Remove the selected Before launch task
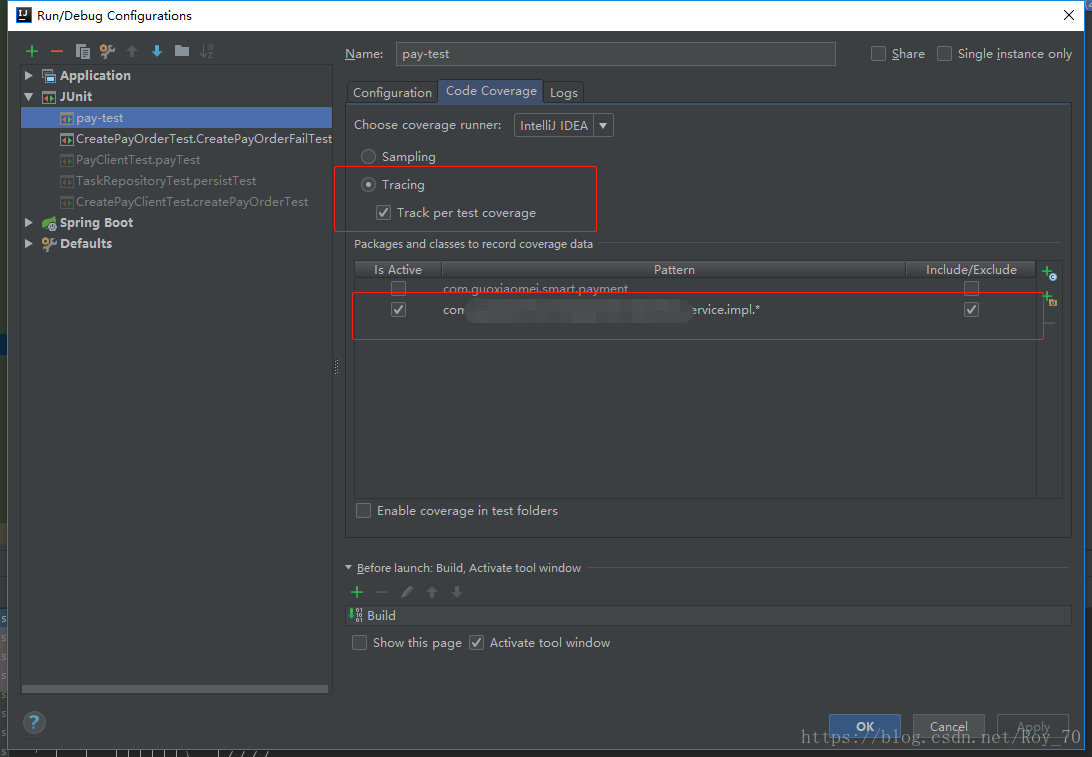 pyautogui.click(x=382, y=592)
